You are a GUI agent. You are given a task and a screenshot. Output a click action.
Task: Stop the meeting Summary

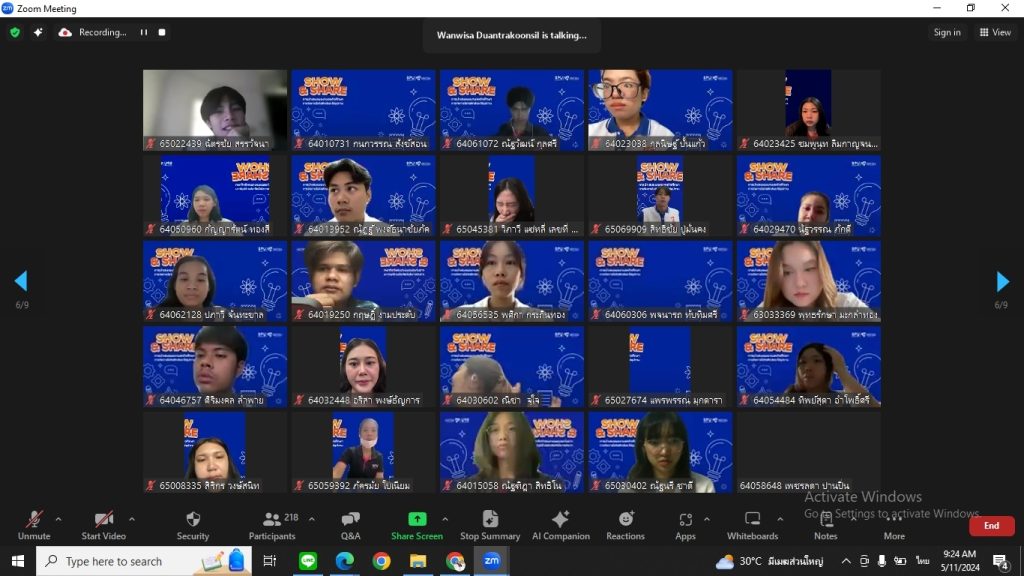point(490,526)
